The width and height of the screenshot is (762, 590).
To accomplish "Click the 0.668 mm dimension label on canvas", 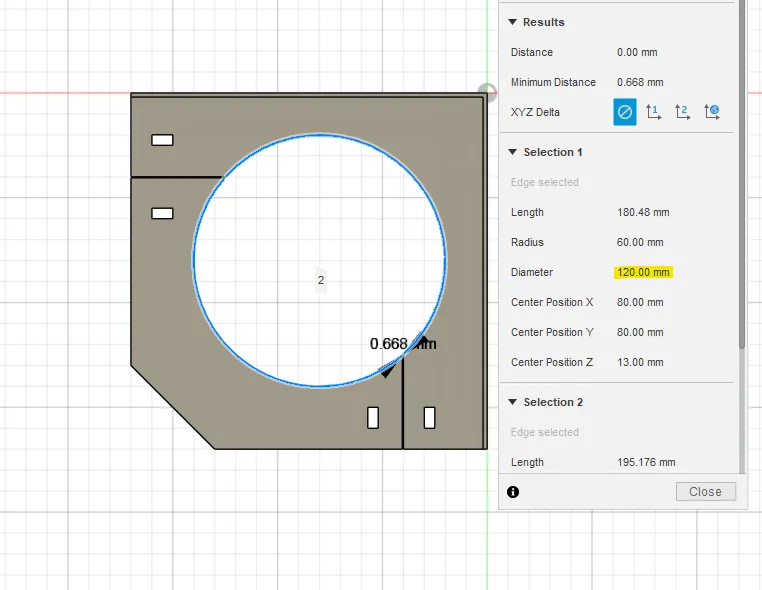I will [403, 344].
